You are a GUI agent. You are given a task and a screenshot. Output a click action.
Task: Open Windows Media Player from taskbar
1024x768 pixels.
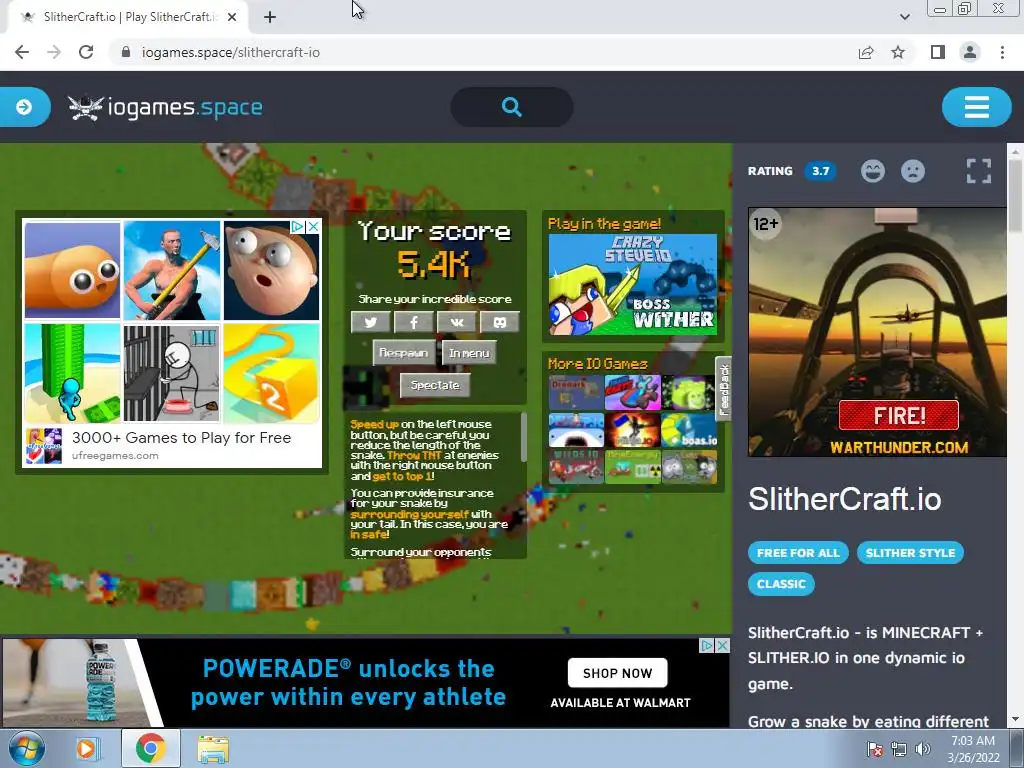(x=86, y=748)
